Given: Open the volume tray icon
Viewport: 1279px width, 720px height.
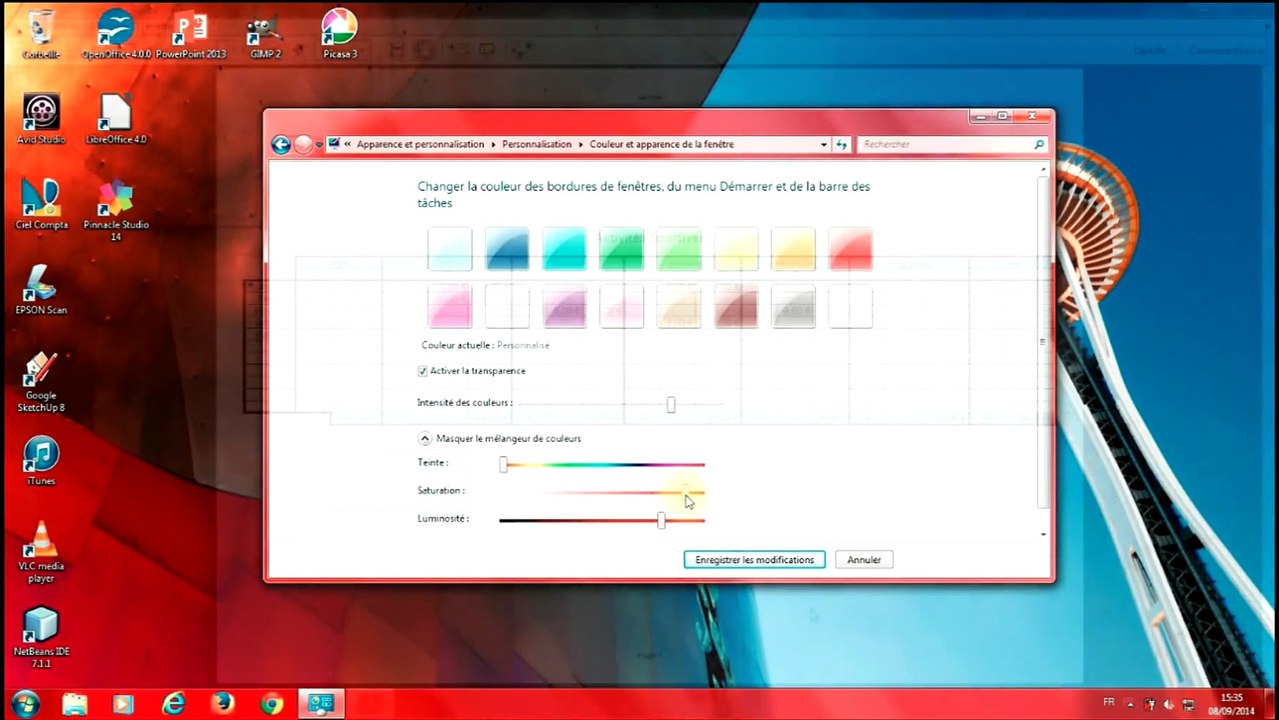Looking at the screenshot, I should 1169,704.
